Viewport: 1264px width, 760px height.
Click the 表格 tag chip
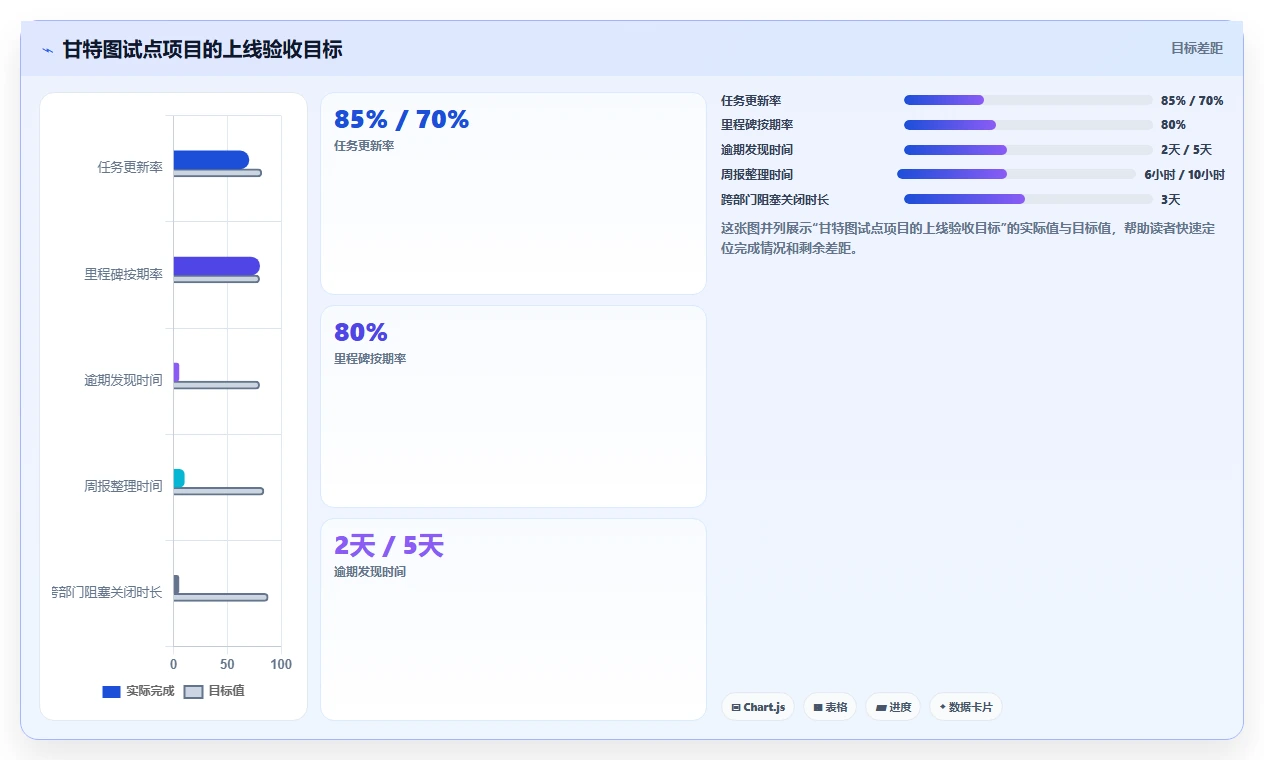830,707
